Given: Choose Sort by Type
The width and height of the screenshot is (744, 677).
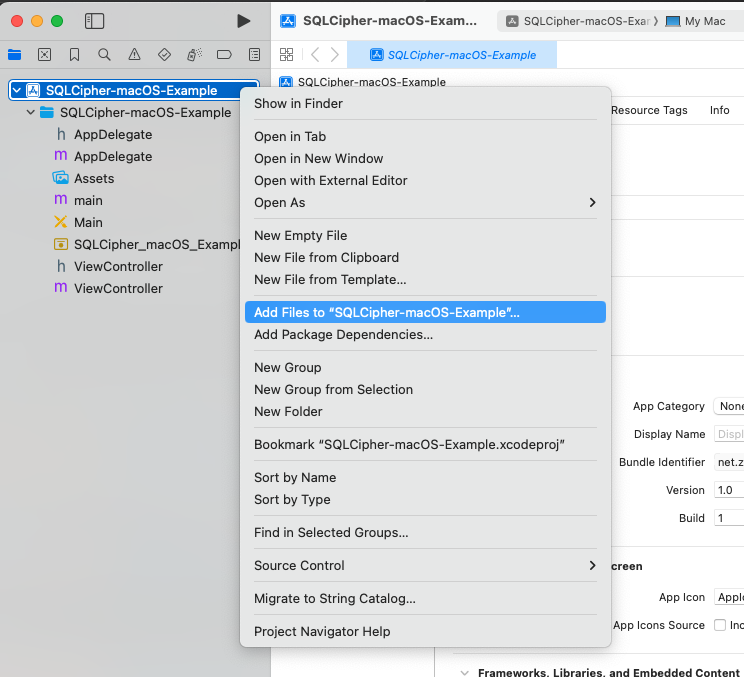Looking at the screenshot, I should click(425, 500).
